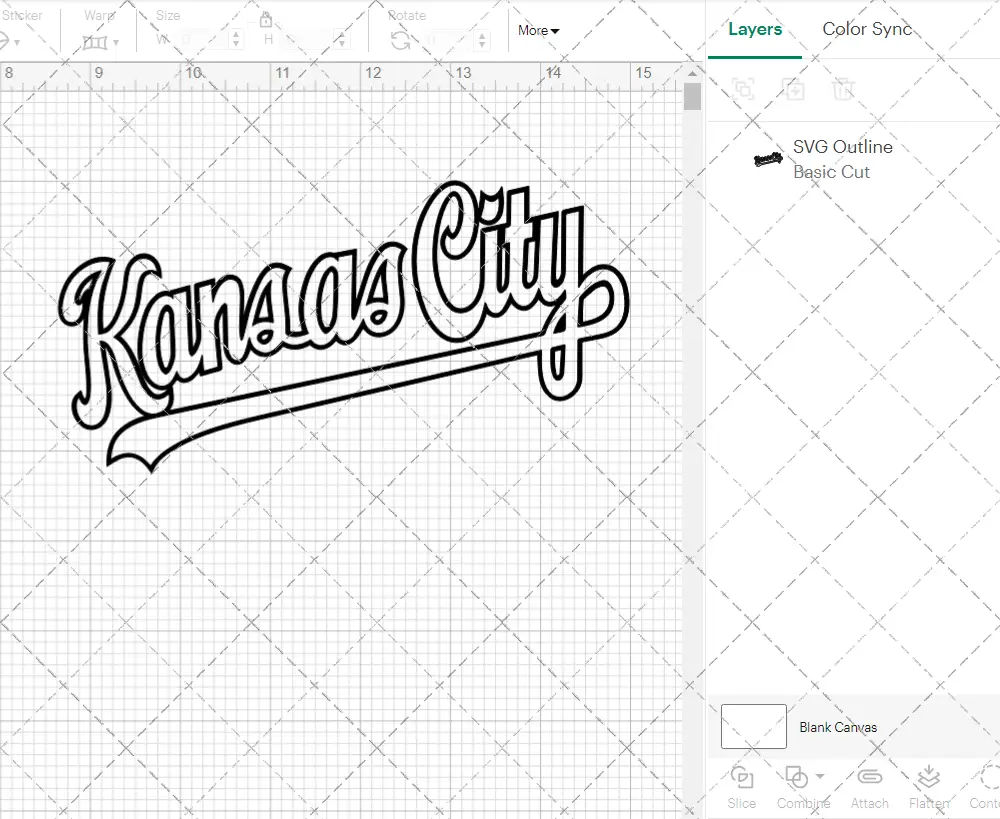Click the Group layers icon

tap(743, 89)
